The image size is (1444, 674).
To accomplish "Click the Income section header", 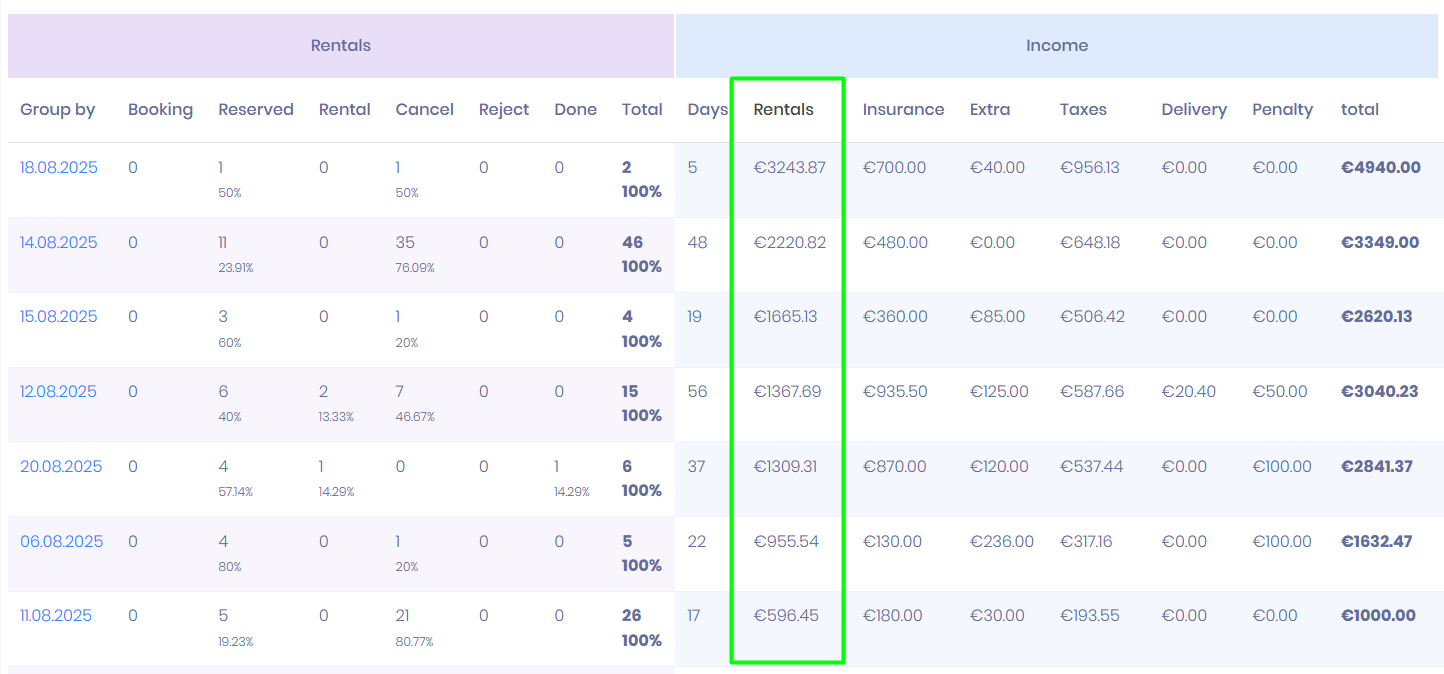I will tap(1056, 46).
